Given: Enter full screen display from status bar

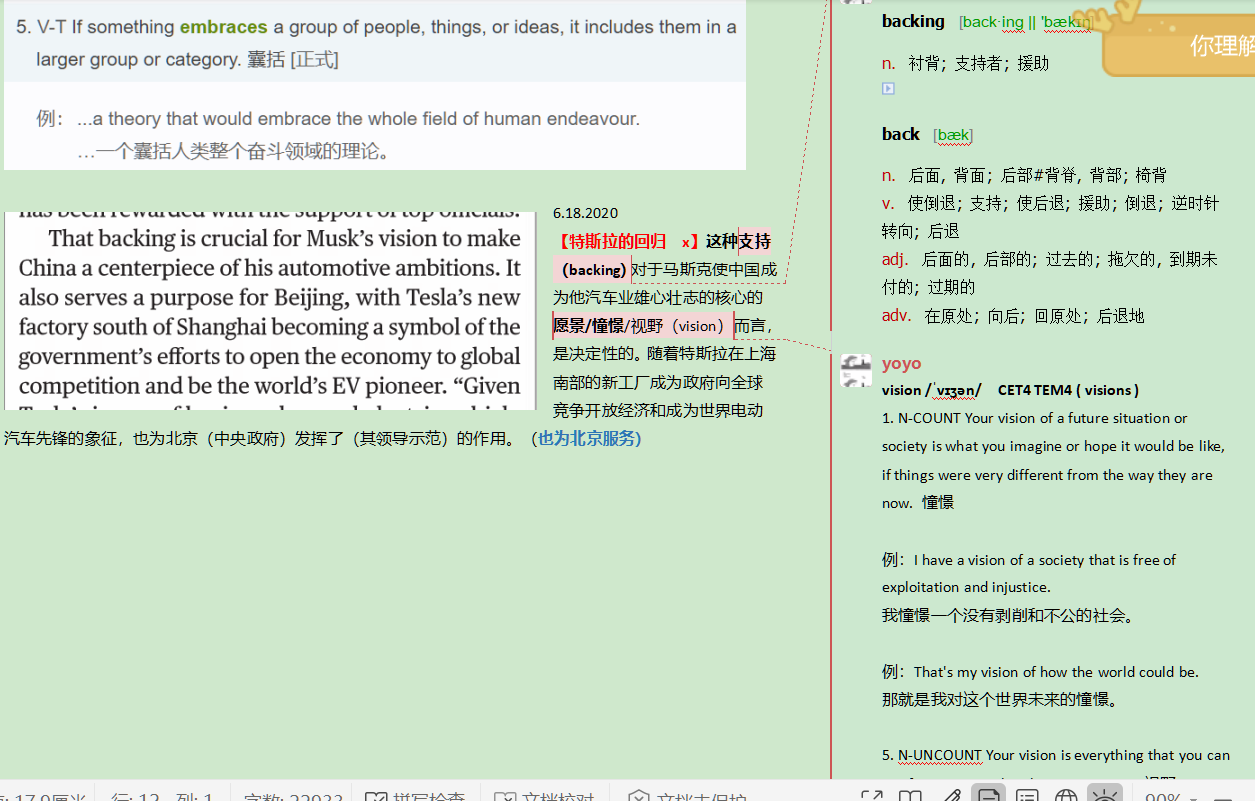Looking at the screenshot, I should 871,796.
